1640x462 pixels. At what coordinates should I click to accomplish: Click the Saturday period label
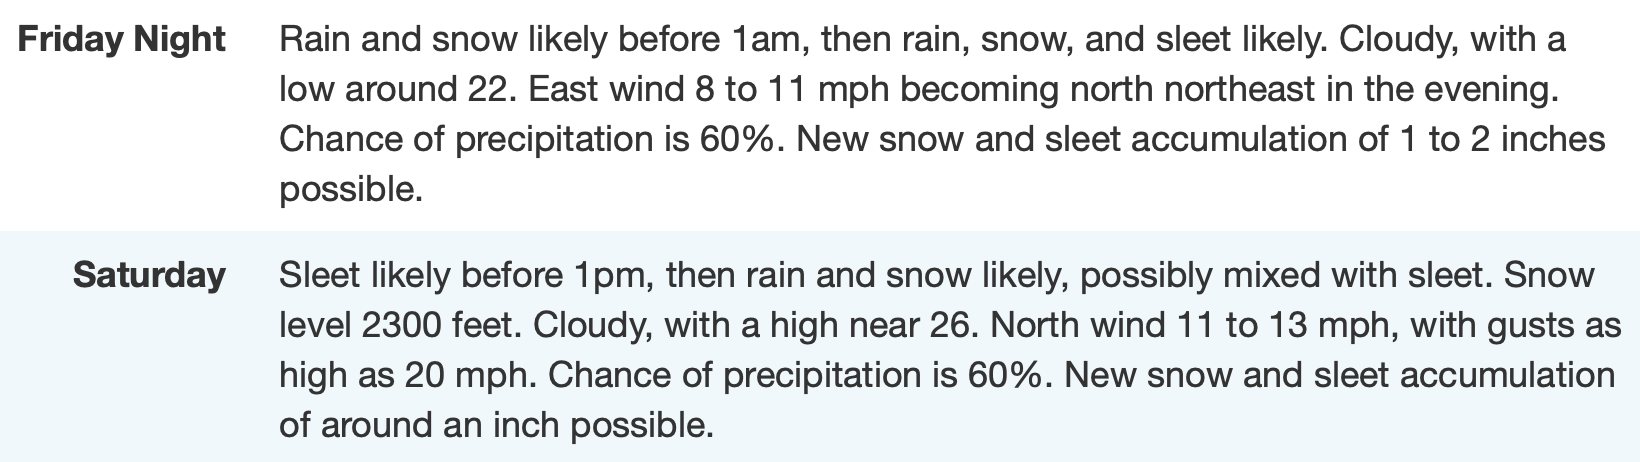coord(149,274)
